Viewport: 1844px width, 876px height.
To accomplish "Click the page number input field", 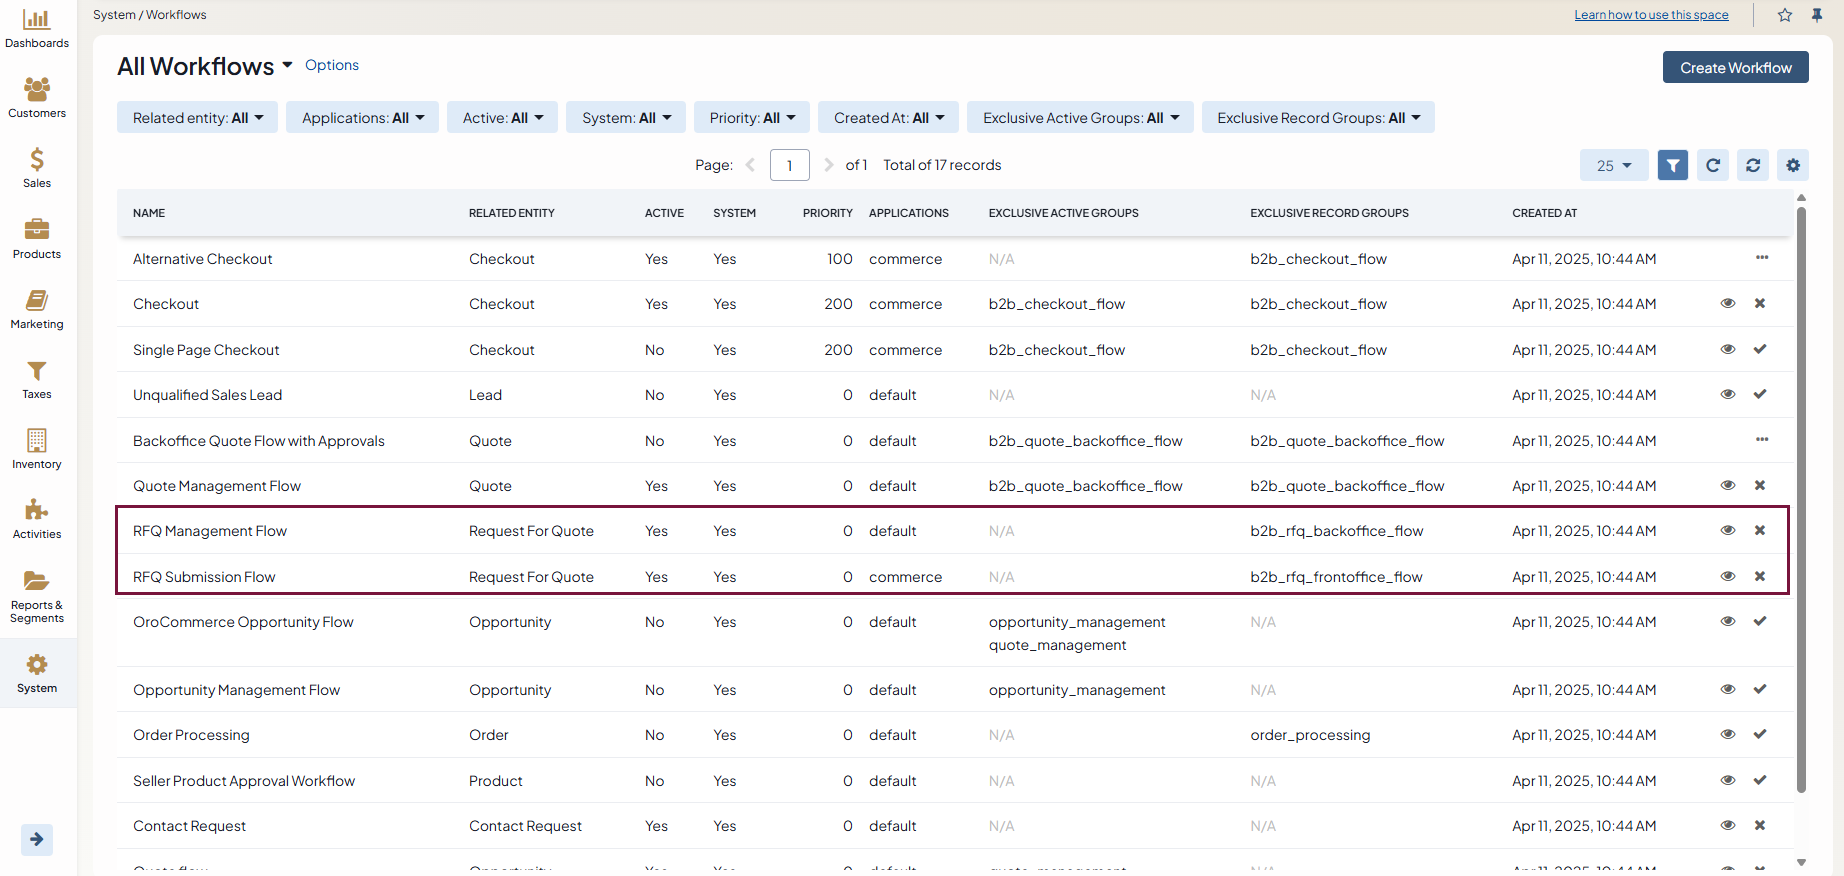I will [x=789, y=165].
